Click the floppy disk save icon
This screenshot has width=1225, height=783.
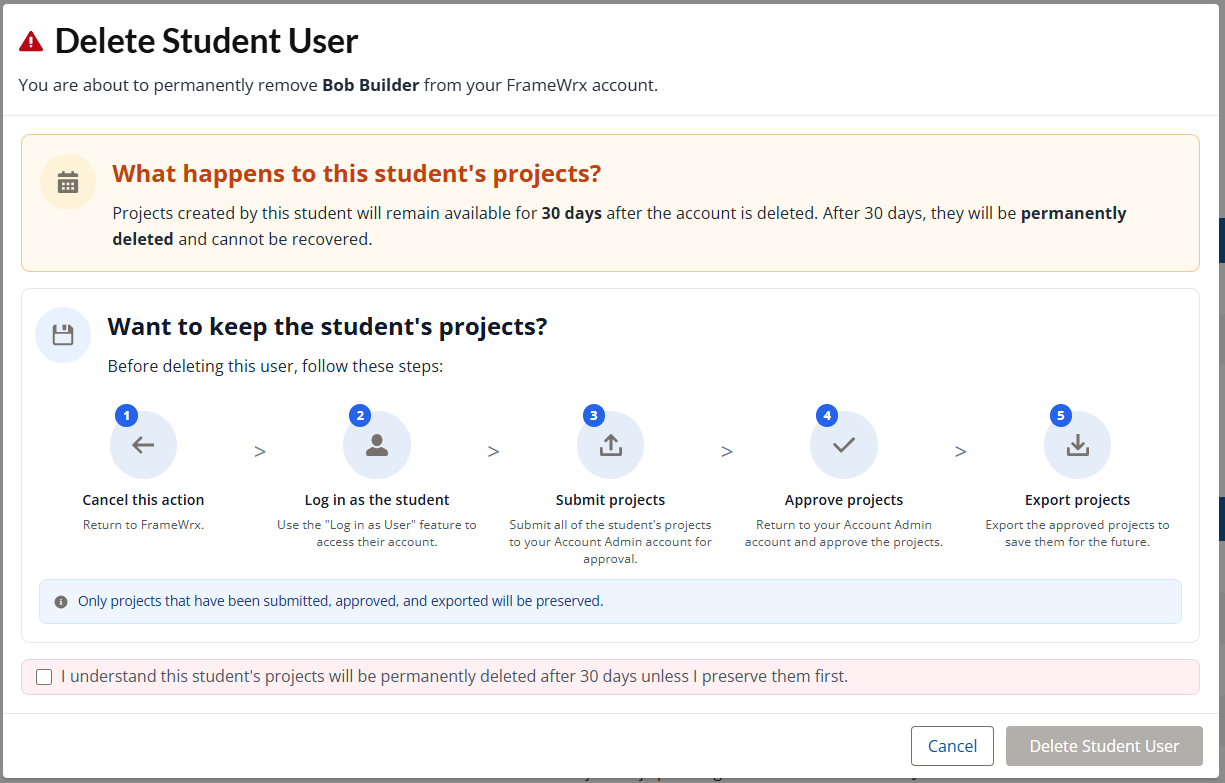[x=63, y=335]
